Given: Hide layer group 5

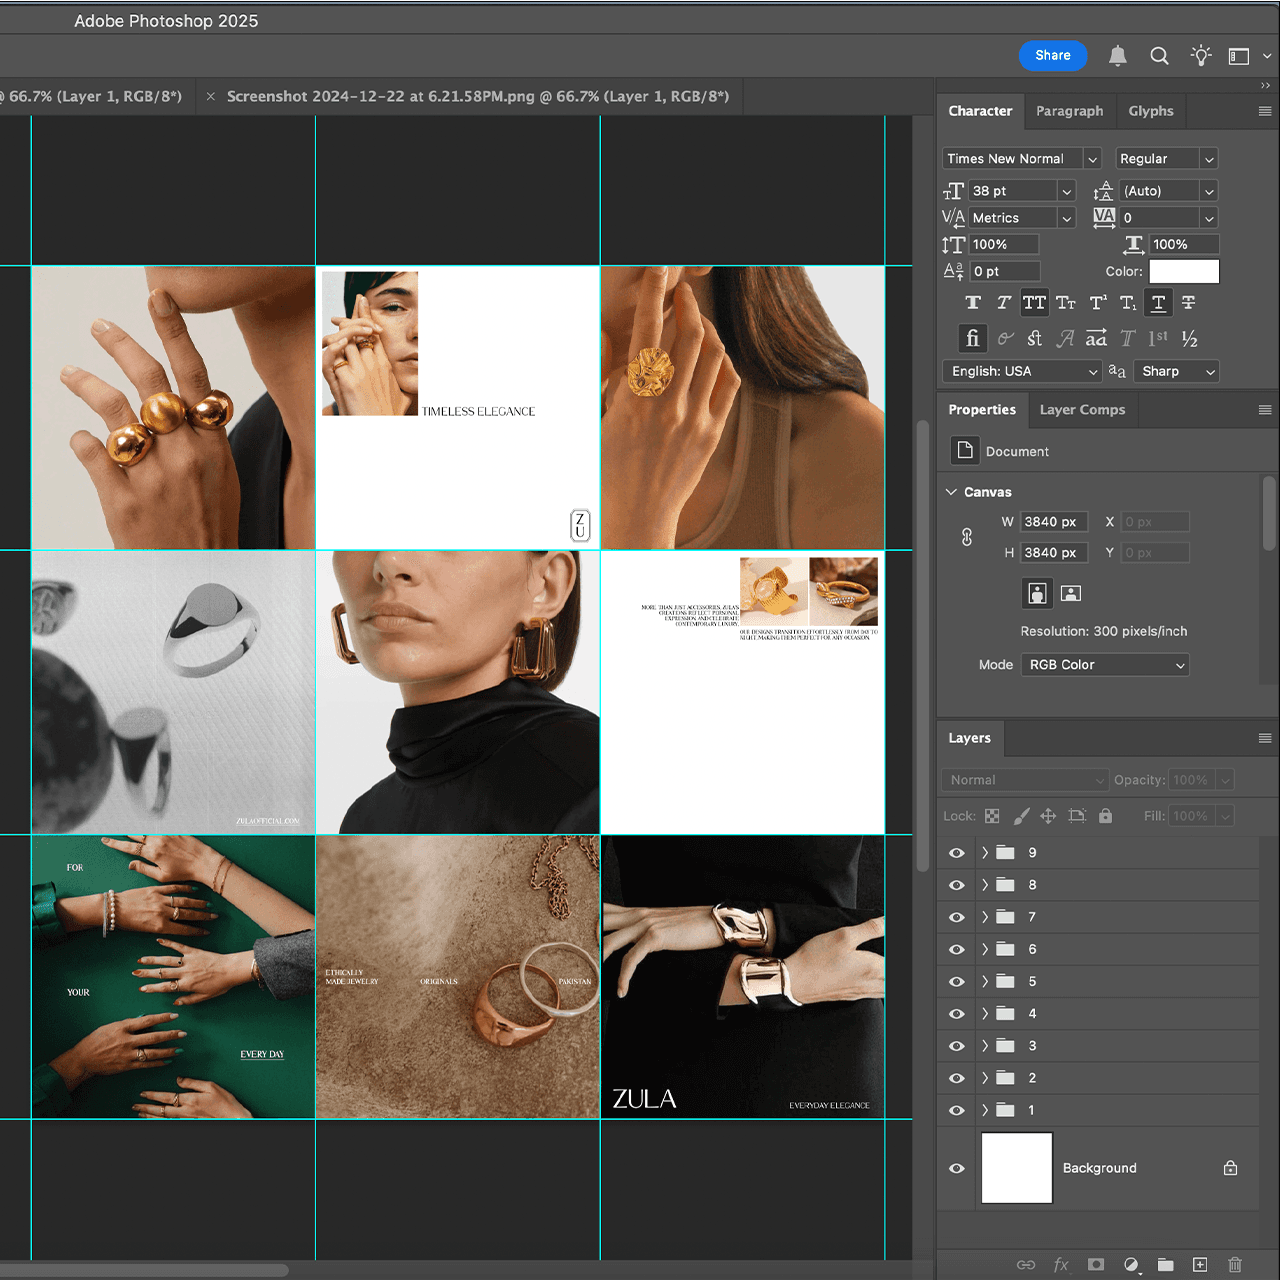Looking at the screenshot, I should pyautogui.click(x=957, y=982).
